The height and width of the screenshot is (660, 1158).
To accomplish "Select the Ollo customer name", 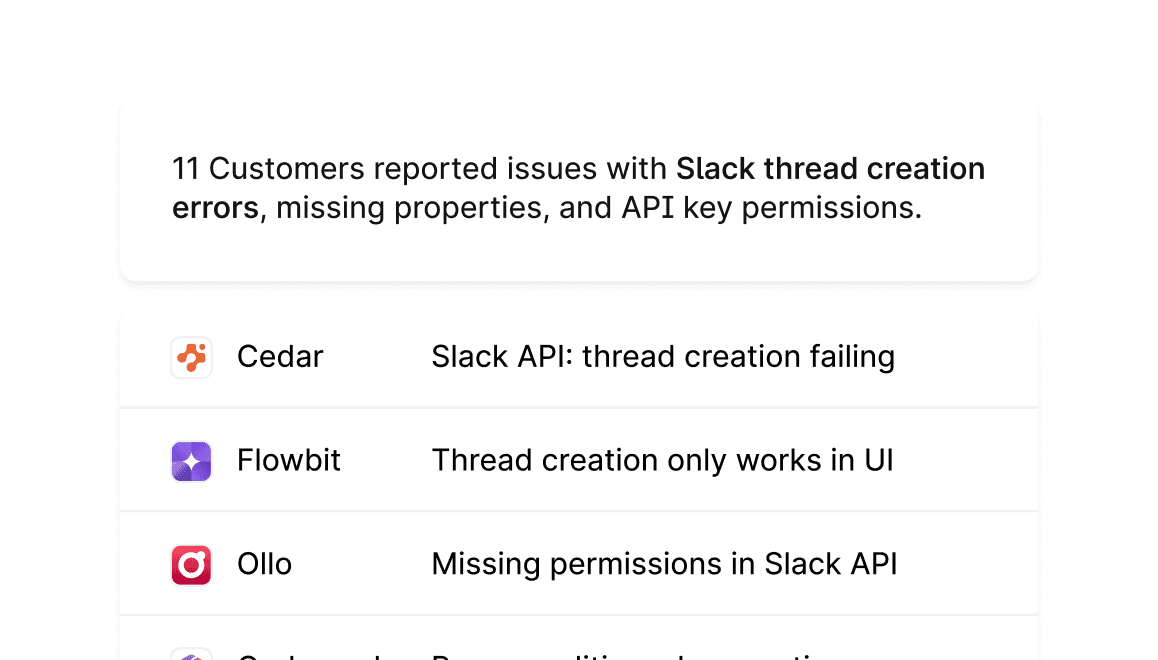I will pos(264,564).
